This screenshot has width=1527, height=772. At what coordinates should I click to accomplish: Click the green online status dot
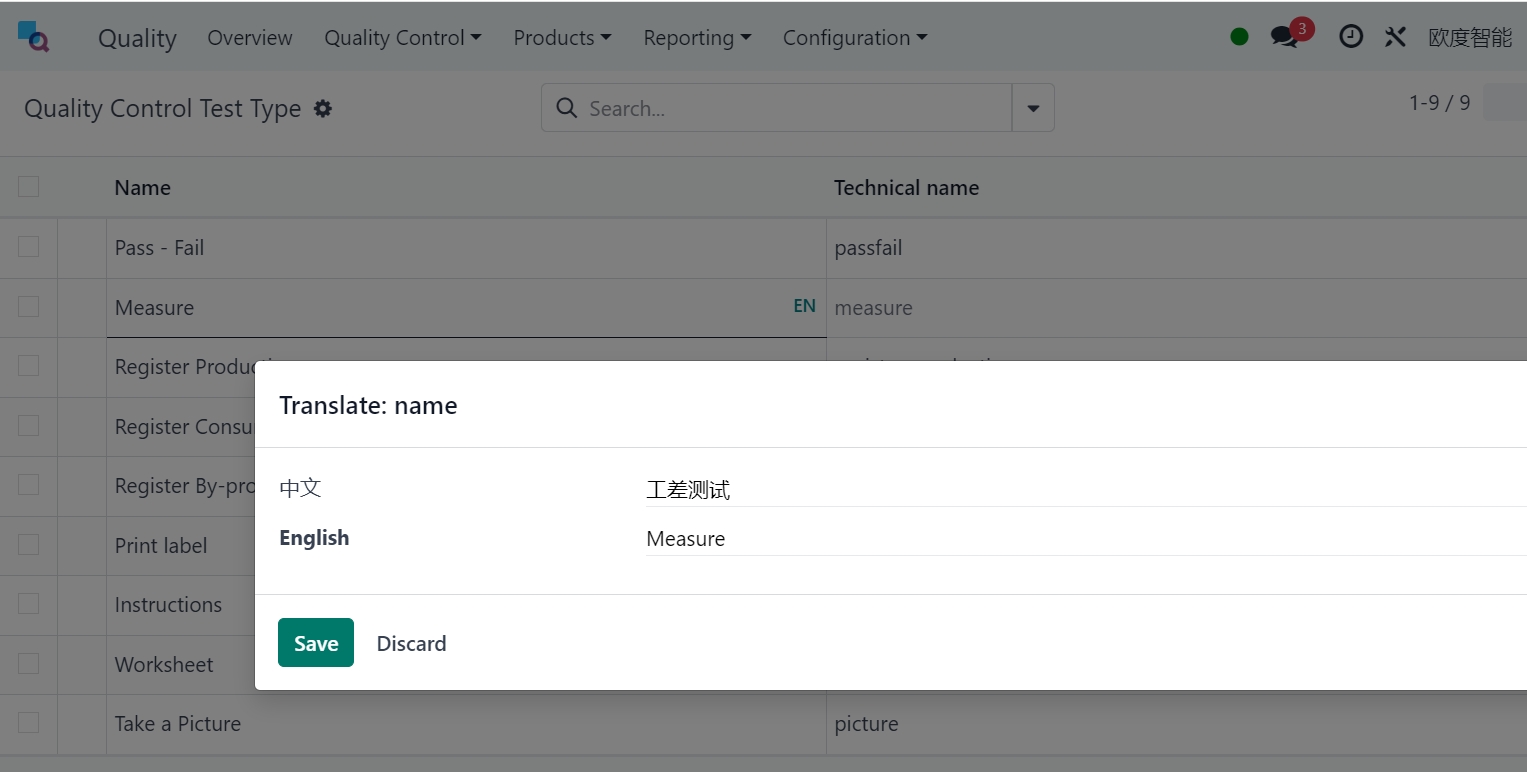1239,37
